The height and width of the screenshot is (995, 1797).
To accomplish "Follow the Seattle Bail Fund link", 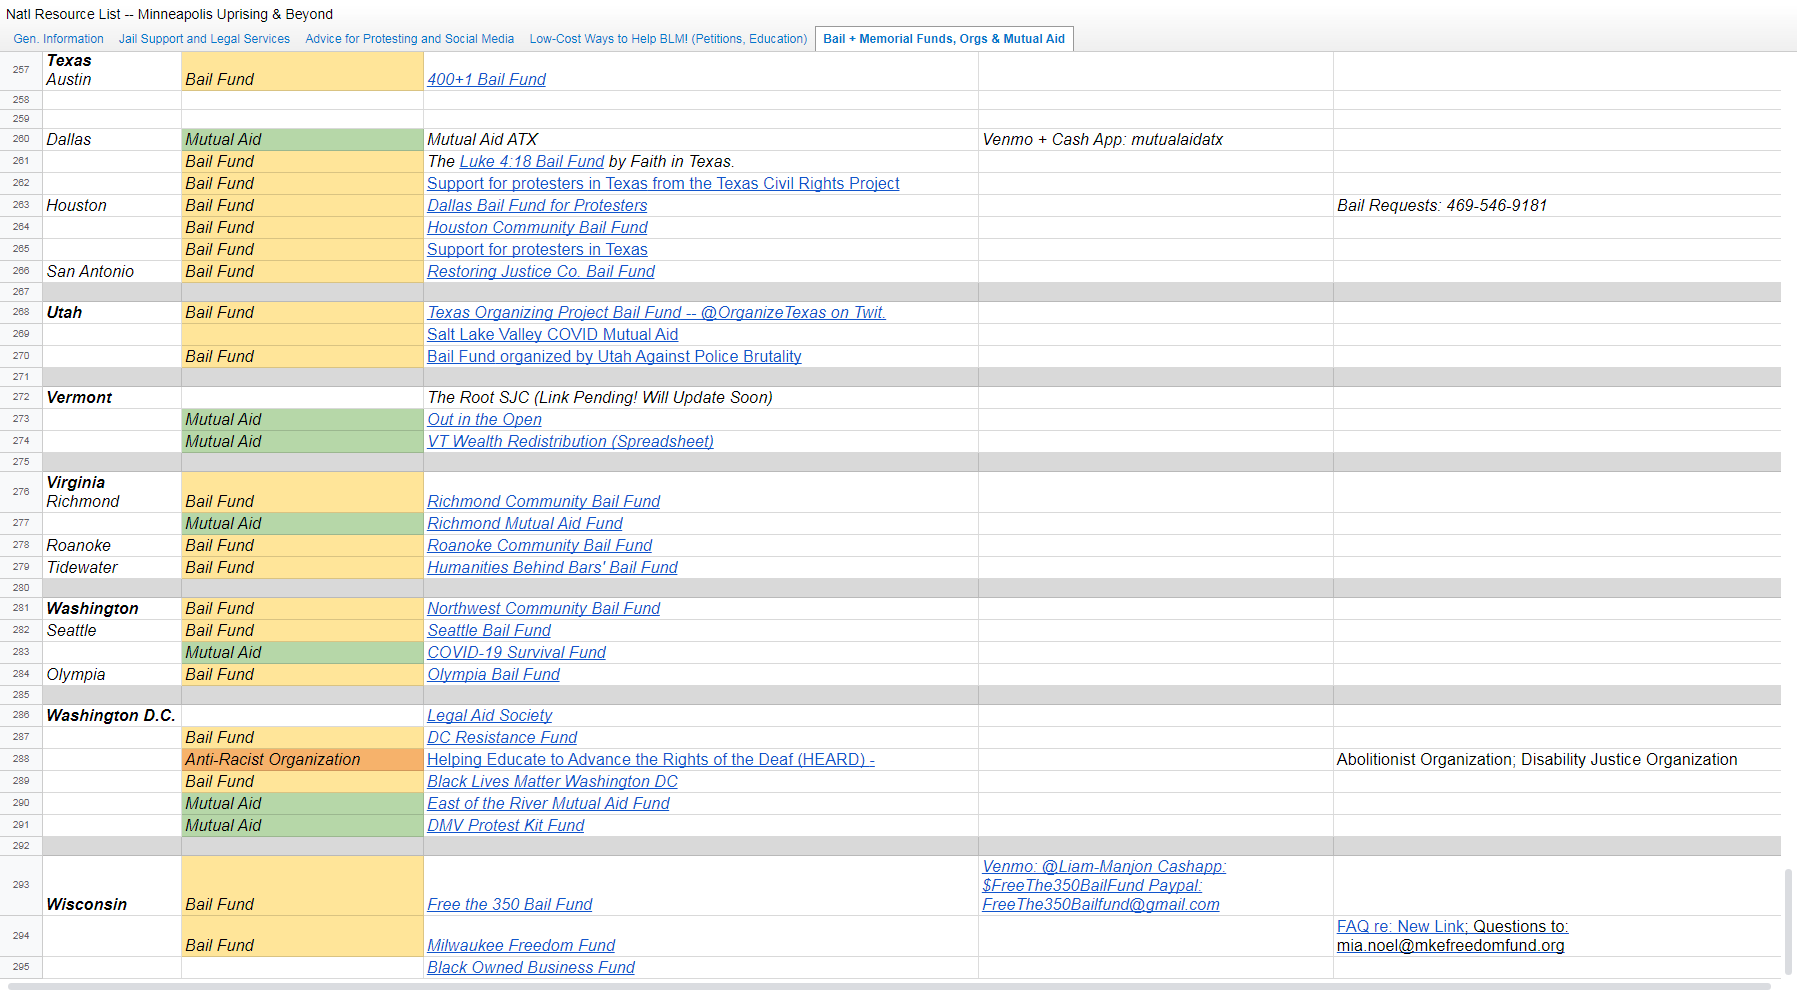I will pos(489,631).
